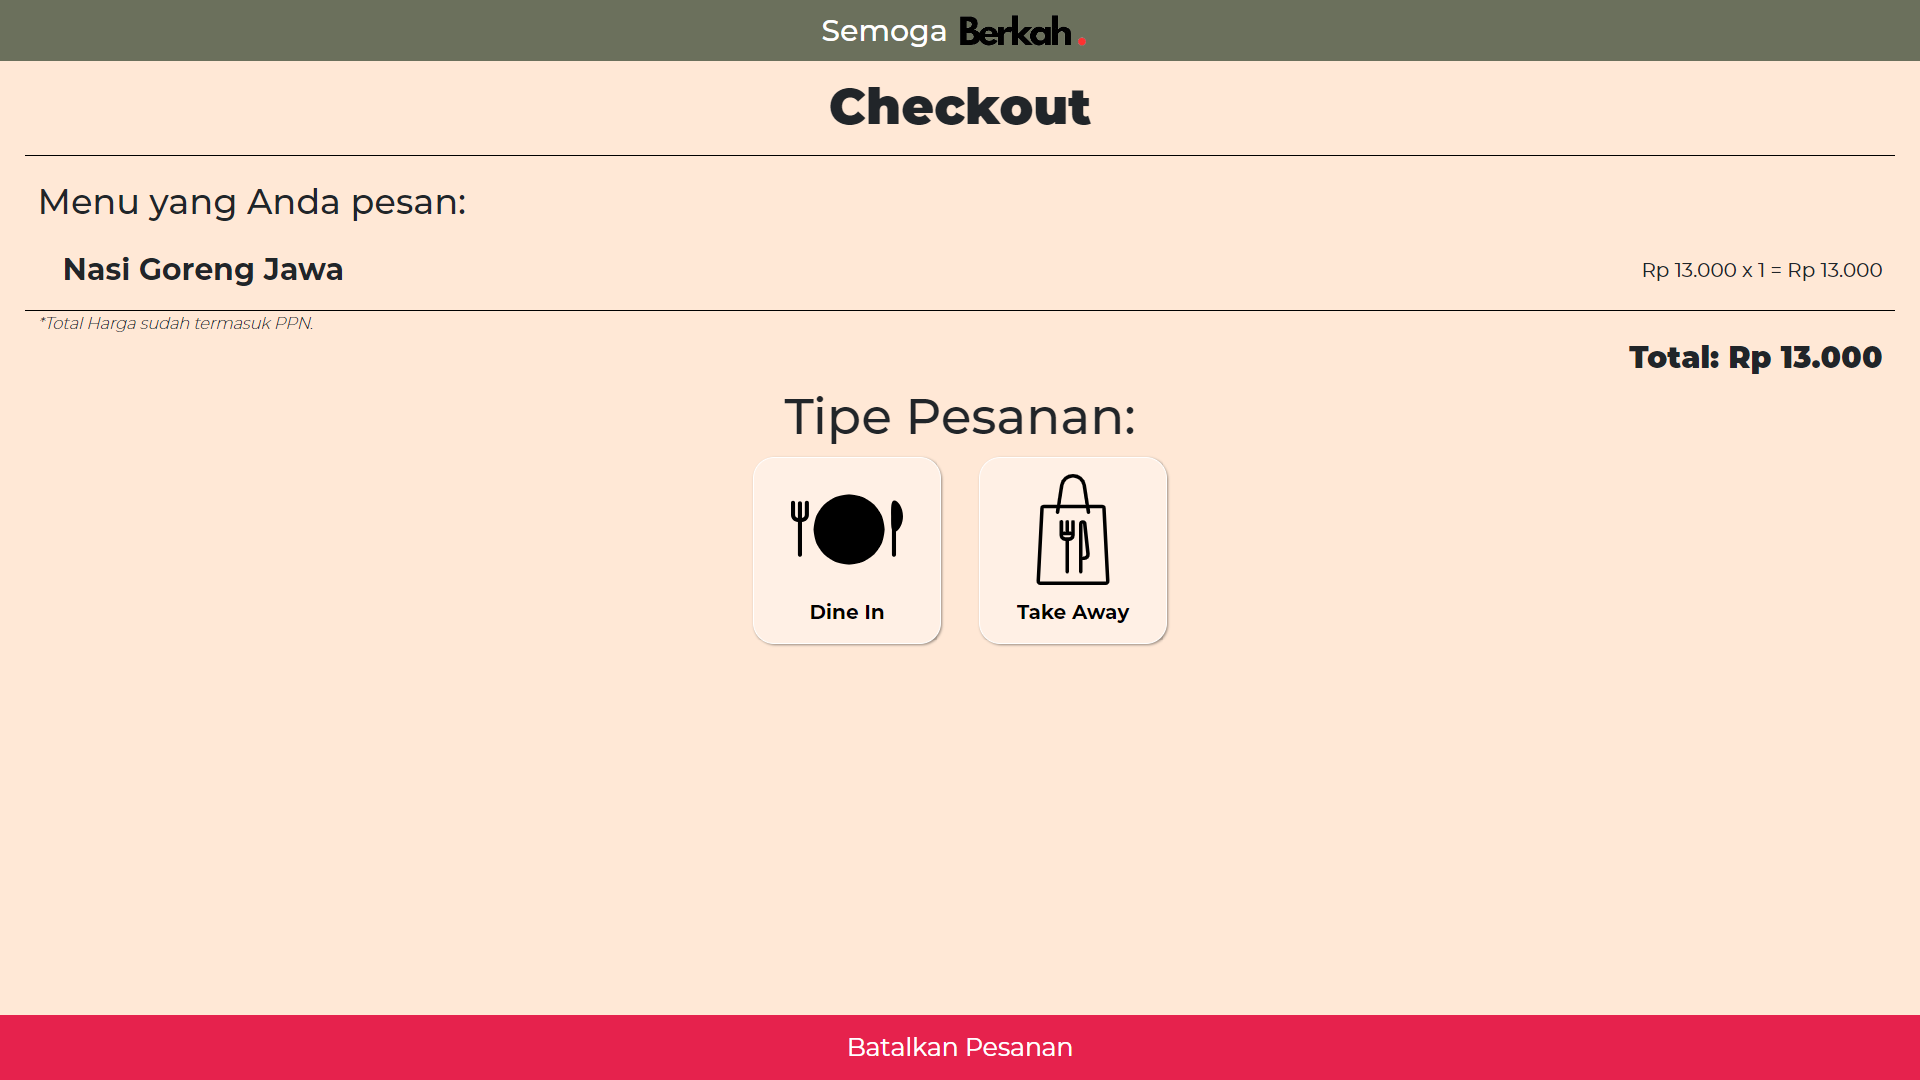Screen dimensions: 1920x1080
Task: Click the takeaway bag icon
Action: tap(1073, 529)
